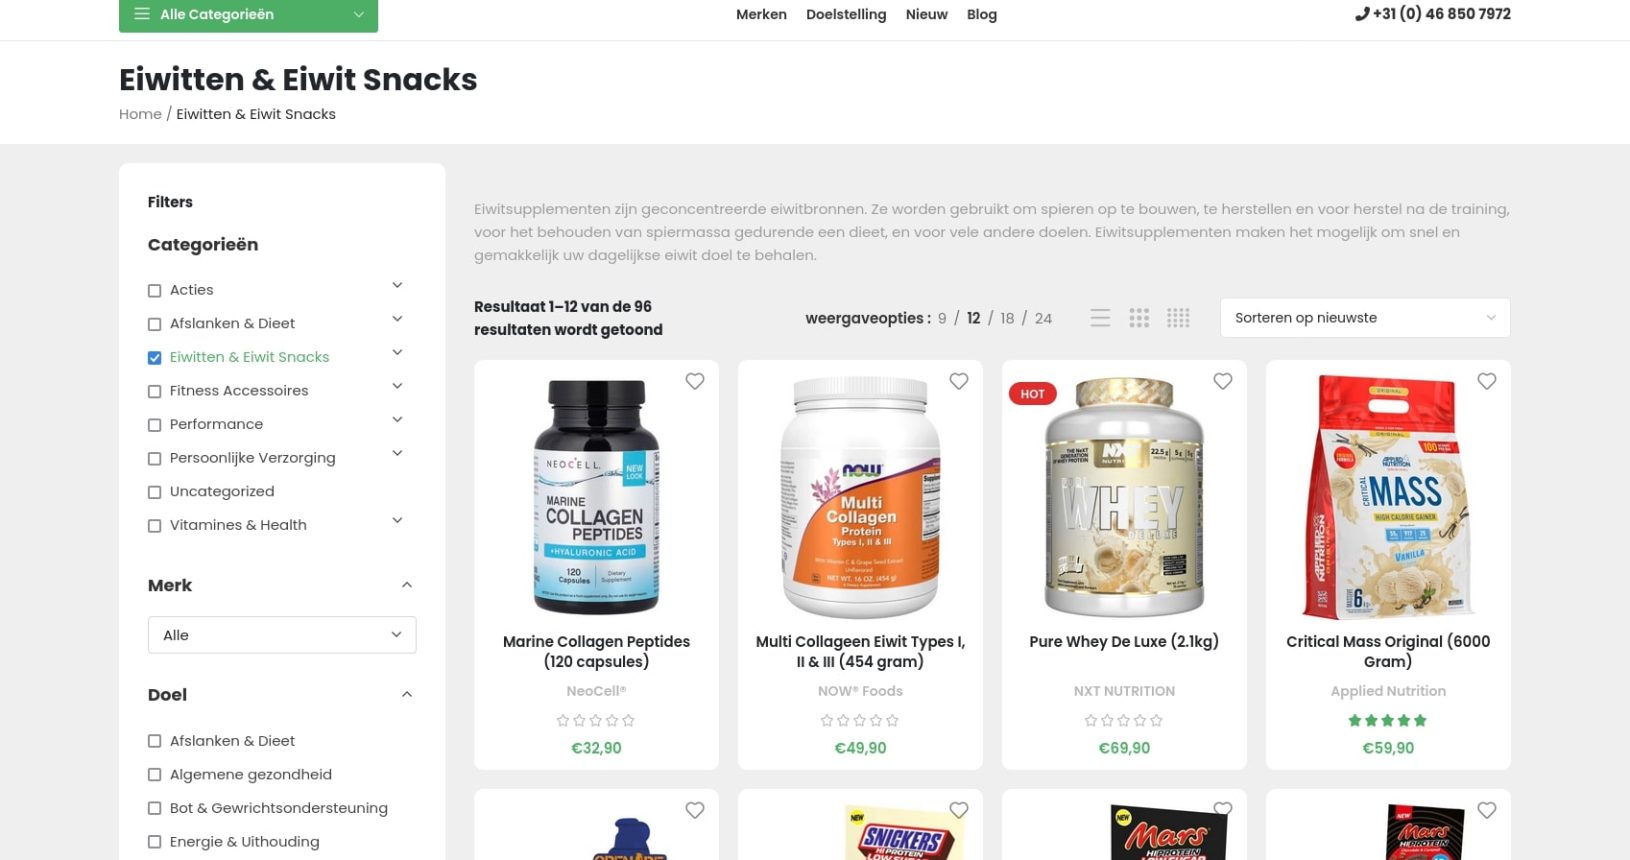Open the Merk Alle dropdown

282,635
